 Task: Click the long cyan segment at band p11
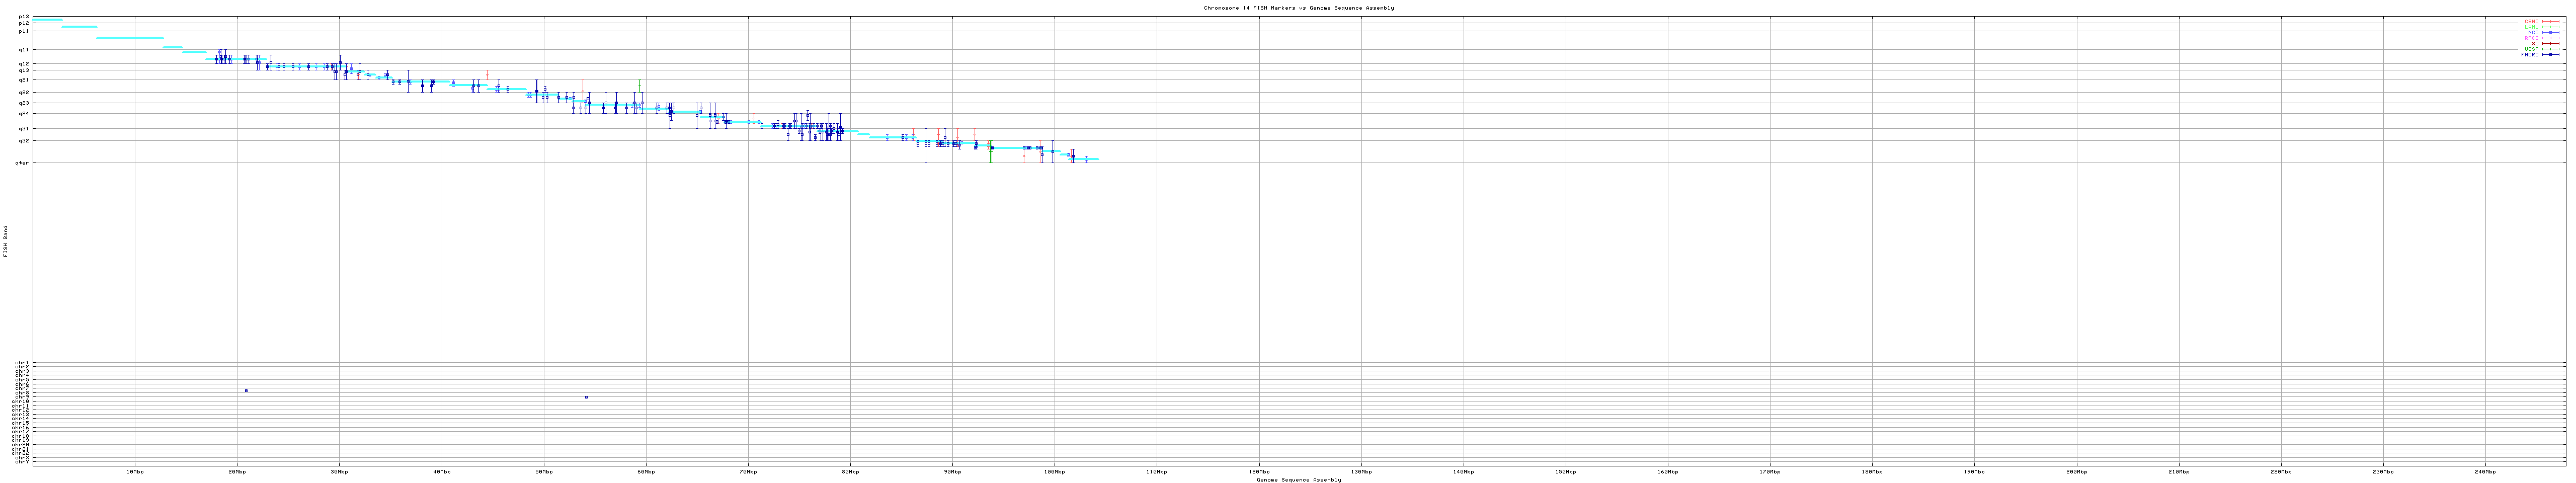click(130, 38)
